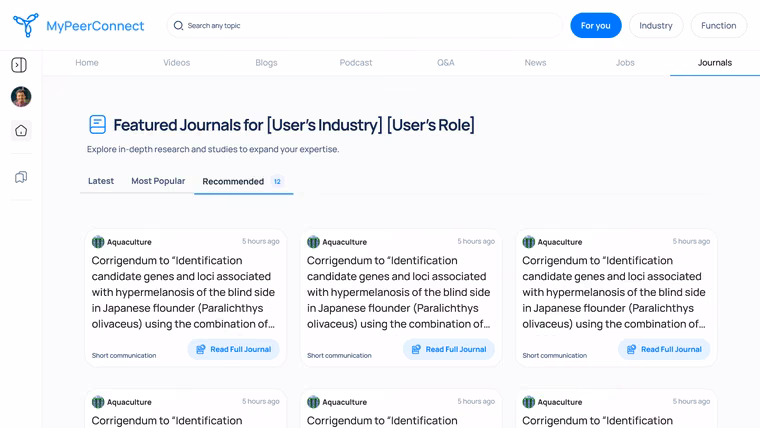Click Short communication label on middle card

point(339,355)
